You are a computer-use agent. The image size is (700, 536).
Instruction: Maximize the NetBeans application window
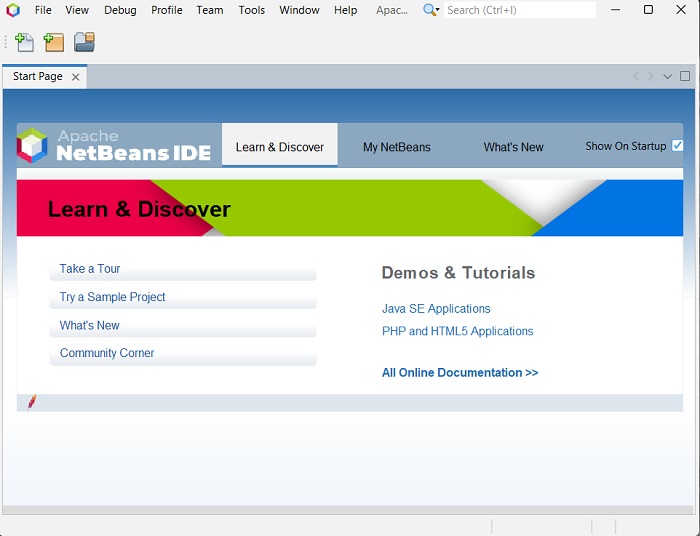(x=648, y=10)
